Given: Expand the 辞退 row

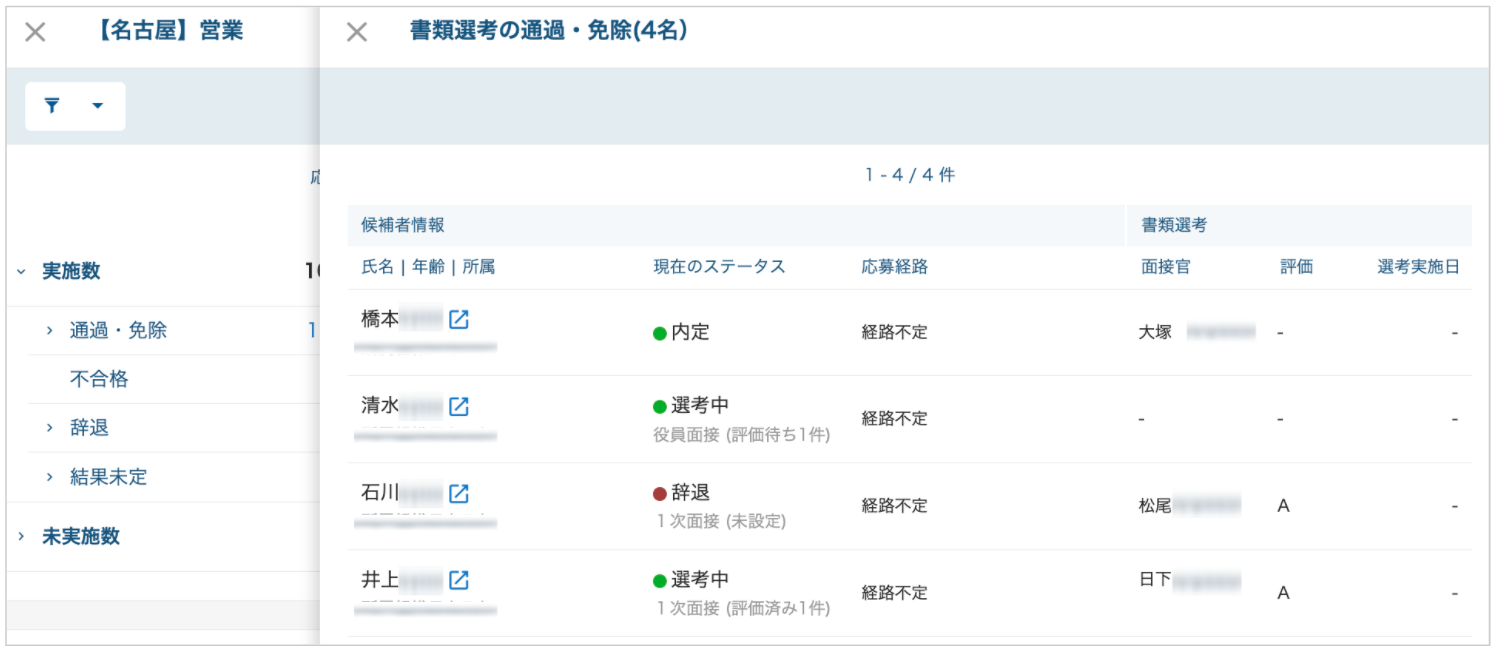Looking at the screenshot, I should tap(49, 428).
